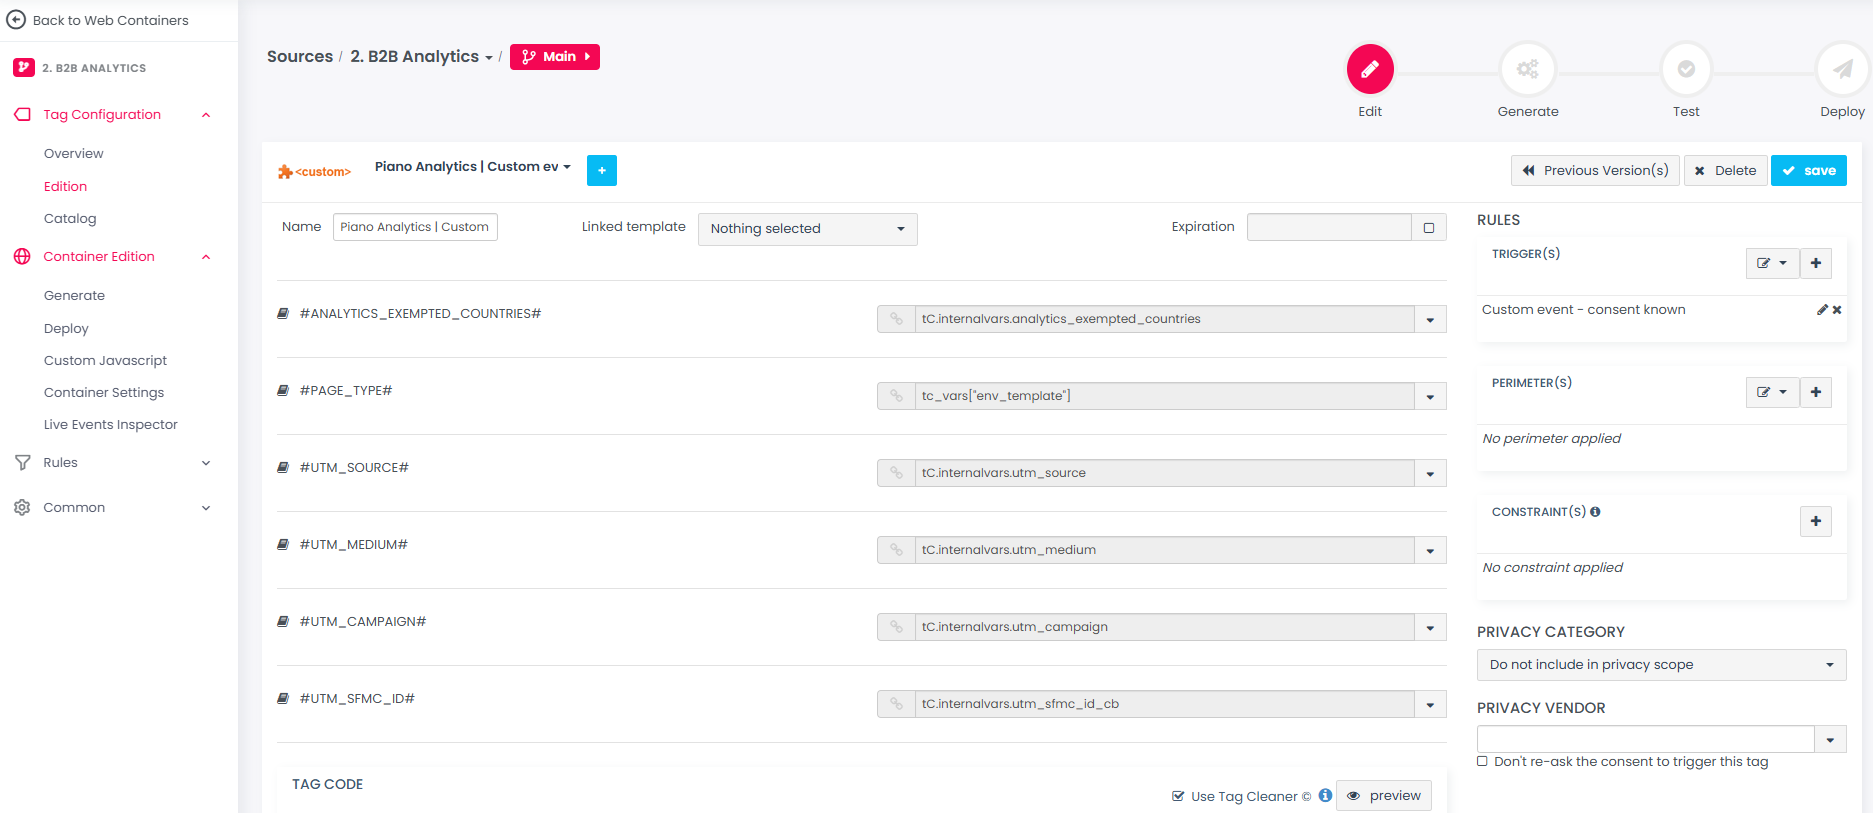Add a constraint using the plus icon

(x=1815, y=521)
